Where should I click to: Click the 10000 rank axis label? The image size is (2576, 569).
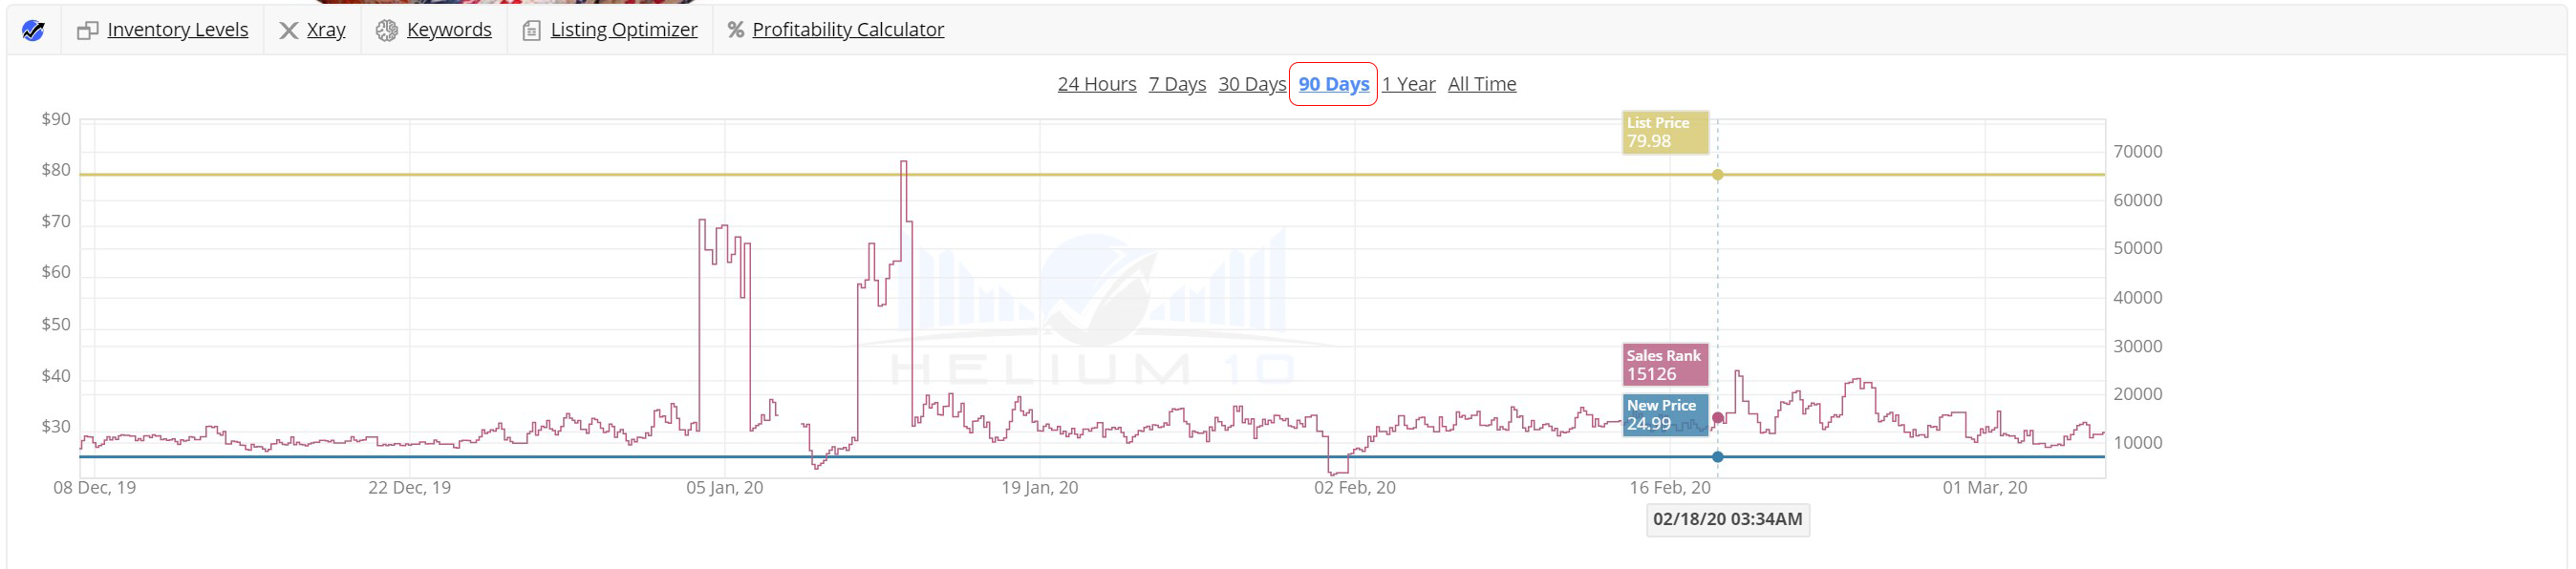pyautogui.click(x=2138, y=443)
